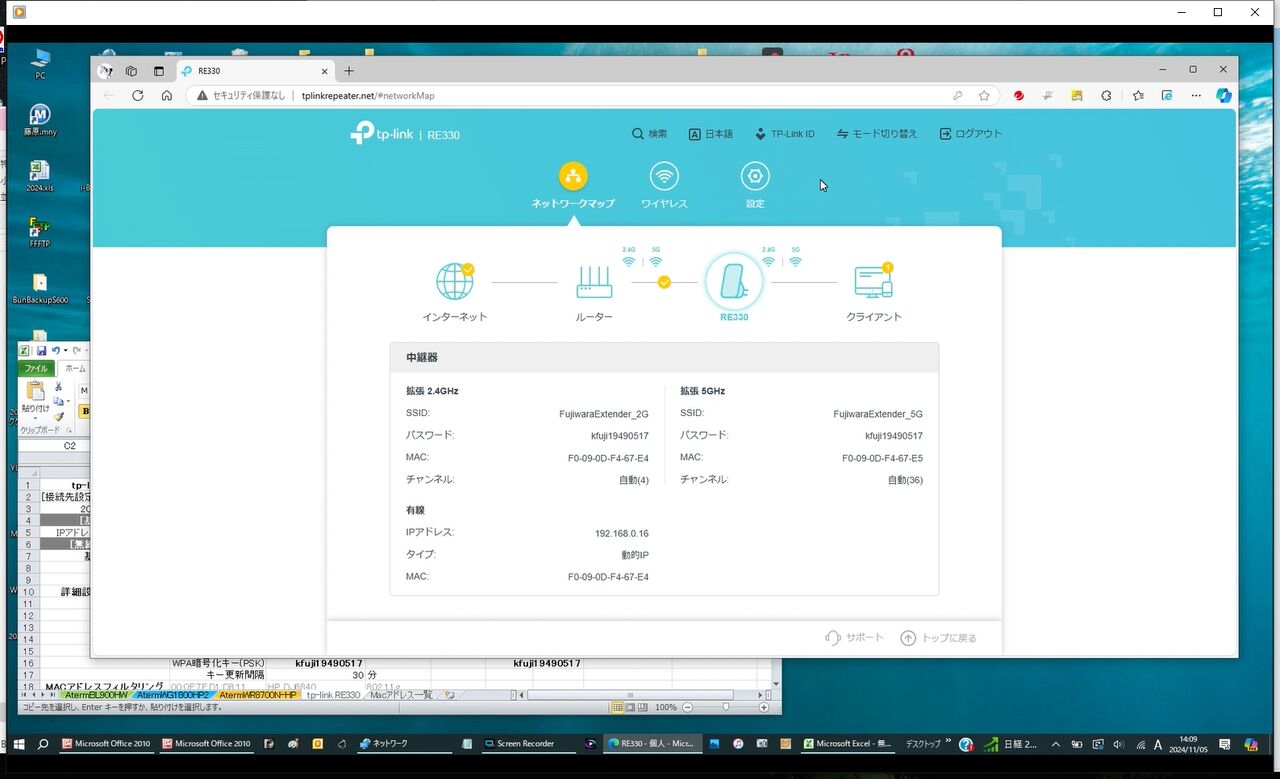The width and height of the screenshot is (1280, 779).
Task: Change language via 日本語 button
Action: point(710,134)
